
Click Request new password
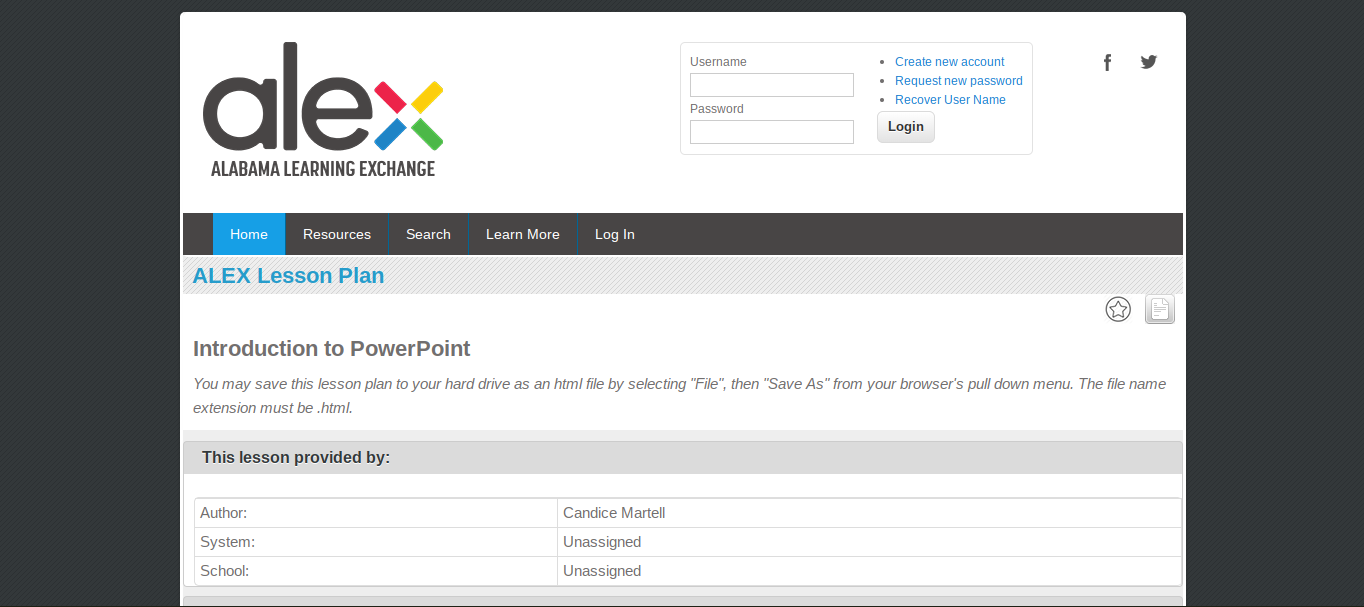coord(958,80)
